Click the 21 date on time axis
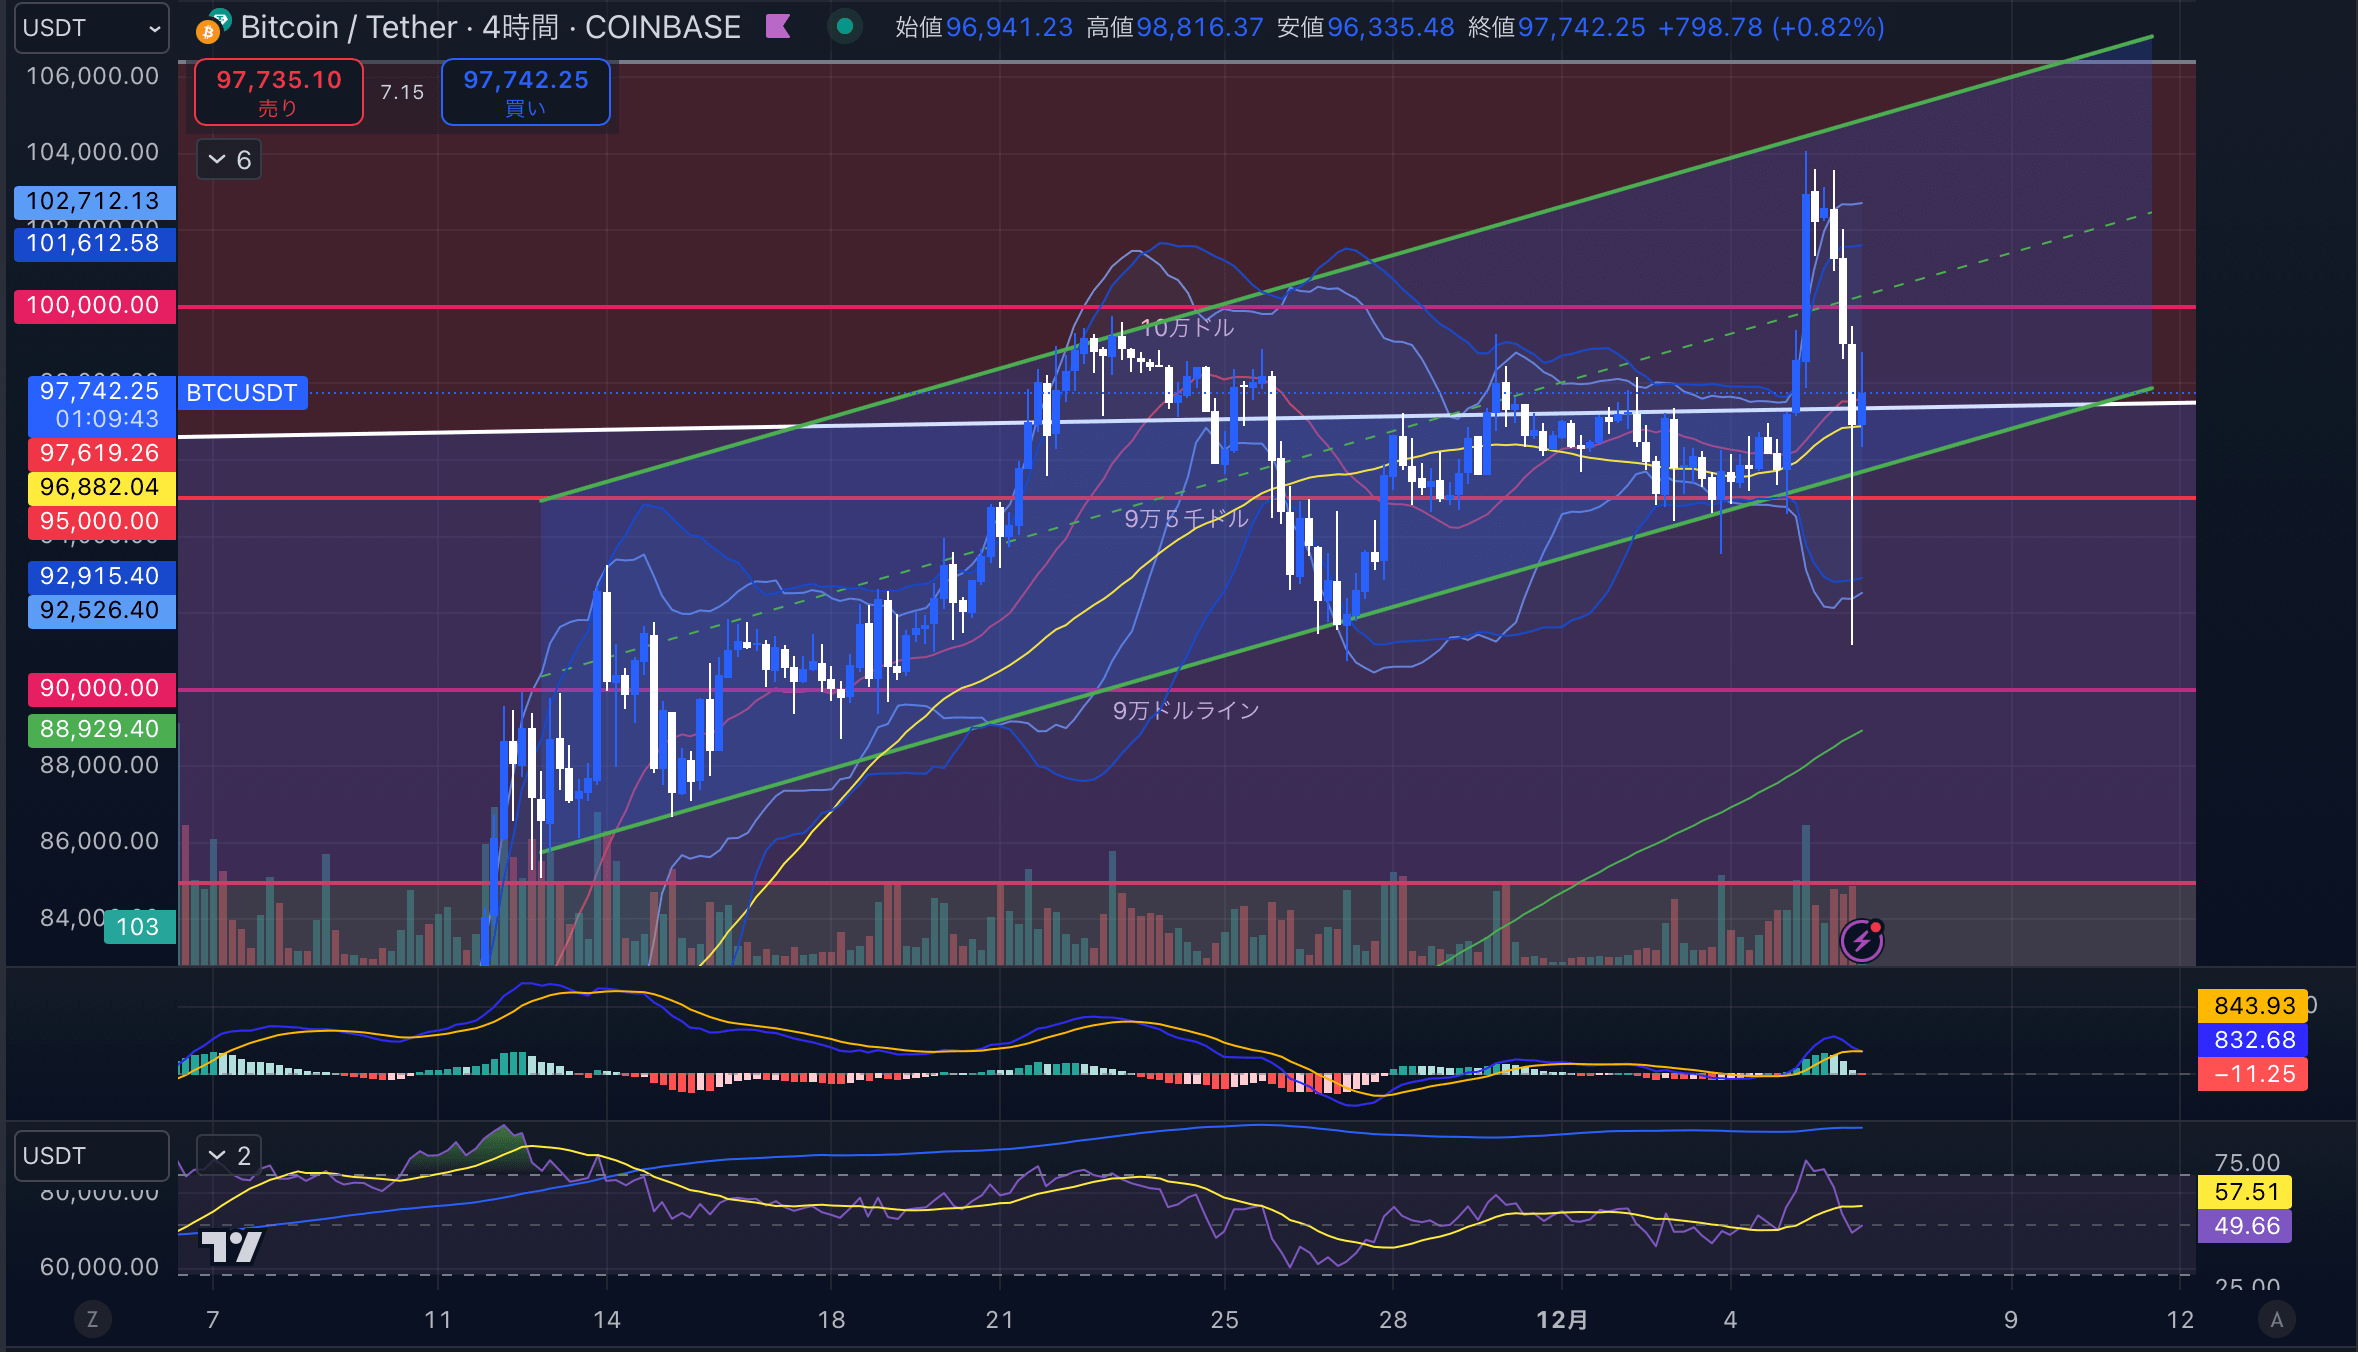This screenshot has height=1352, width=2358. (1000, 1320)
